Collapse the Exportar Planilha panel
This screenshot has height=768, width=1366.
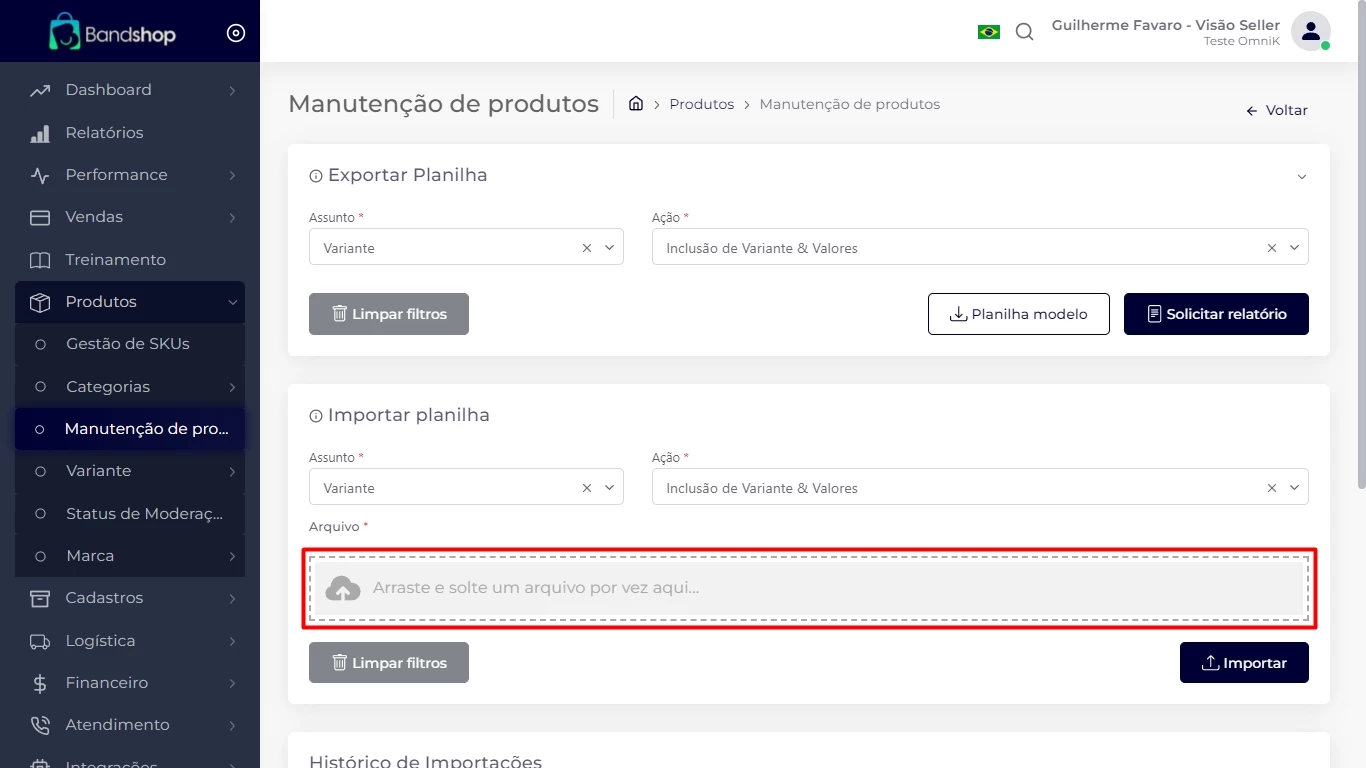[x=1301, y=177]
